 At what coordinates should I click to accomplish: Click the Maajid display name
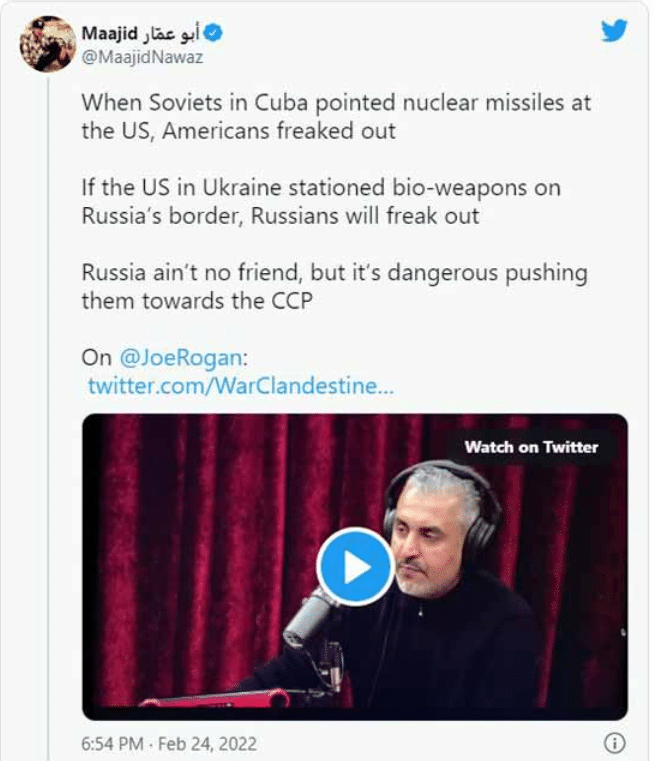109,35
